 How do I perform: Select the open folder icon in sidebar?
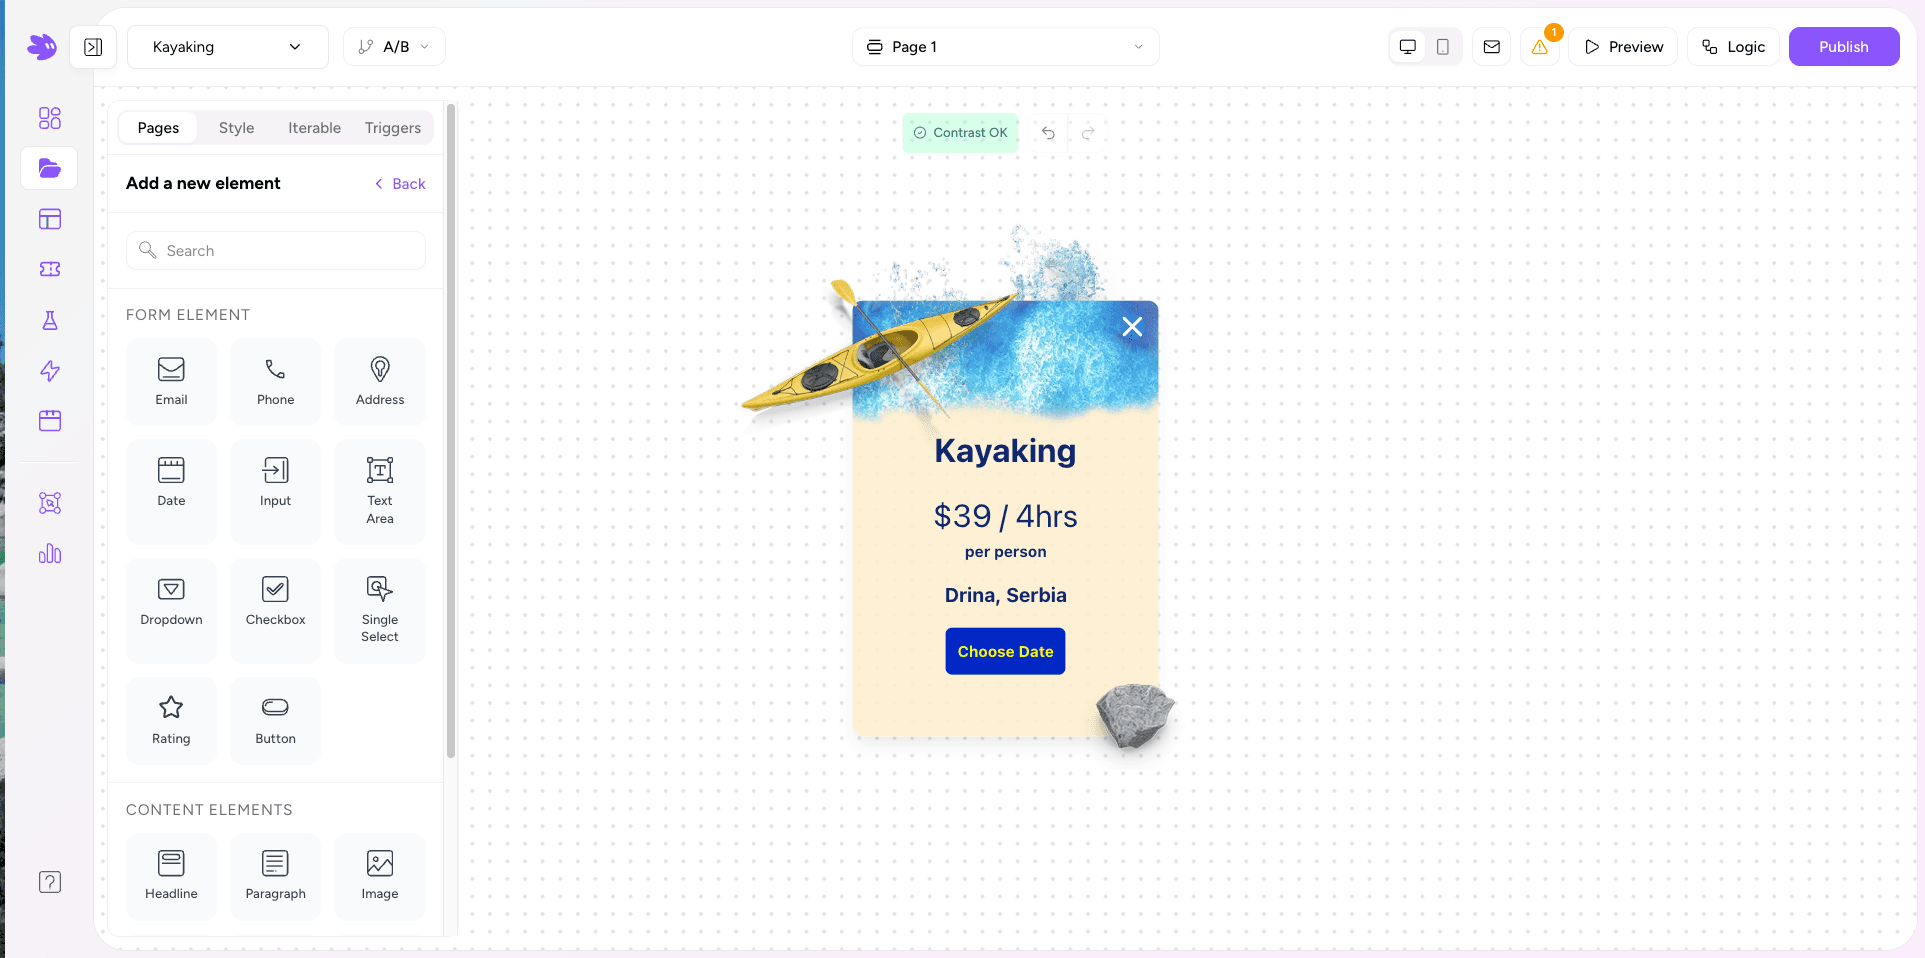click(50, 168)
